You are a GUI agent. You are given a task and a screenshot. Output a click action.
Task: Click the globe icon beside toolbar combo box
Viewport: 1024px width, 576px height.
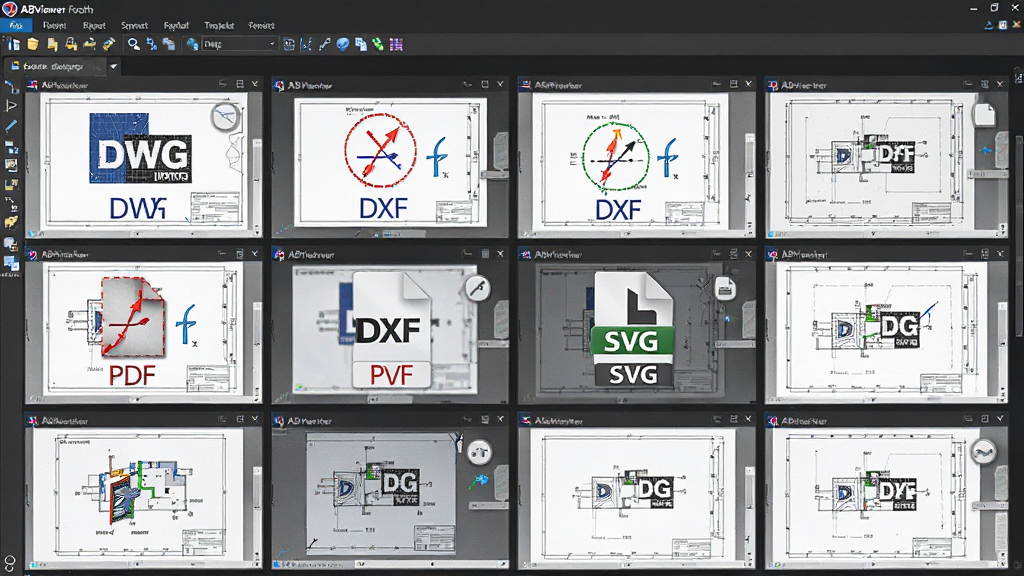pyautogui.click(x=192, y=44)
